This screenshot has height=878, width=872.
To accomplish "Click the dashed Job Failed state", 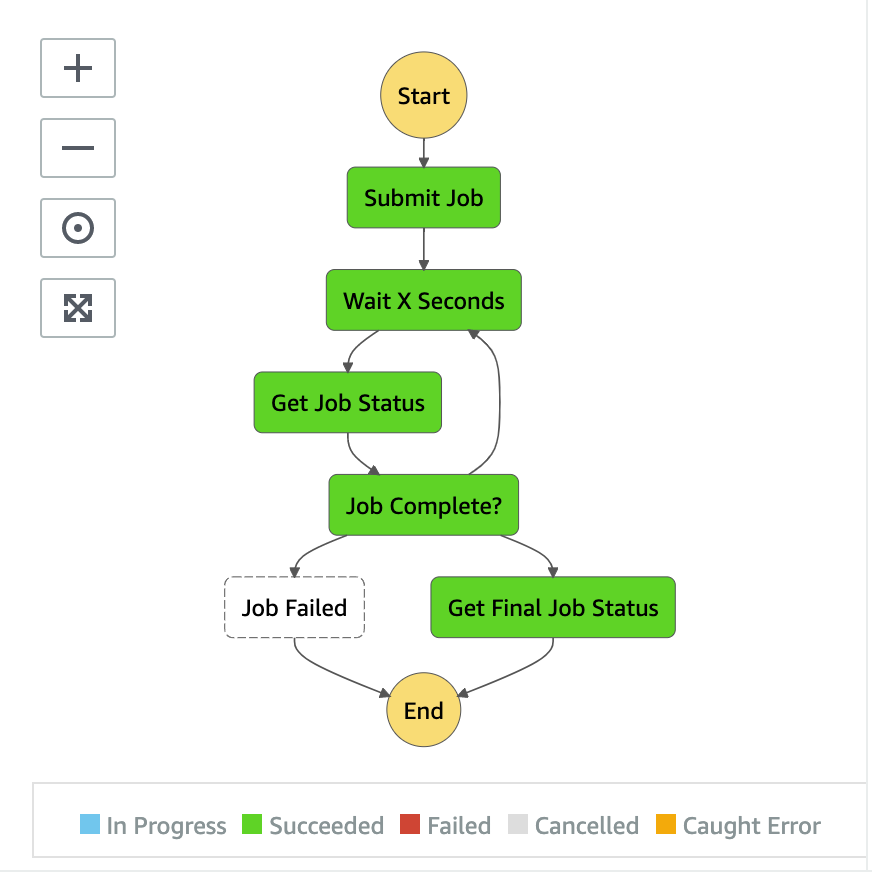I will coord(295,608).
